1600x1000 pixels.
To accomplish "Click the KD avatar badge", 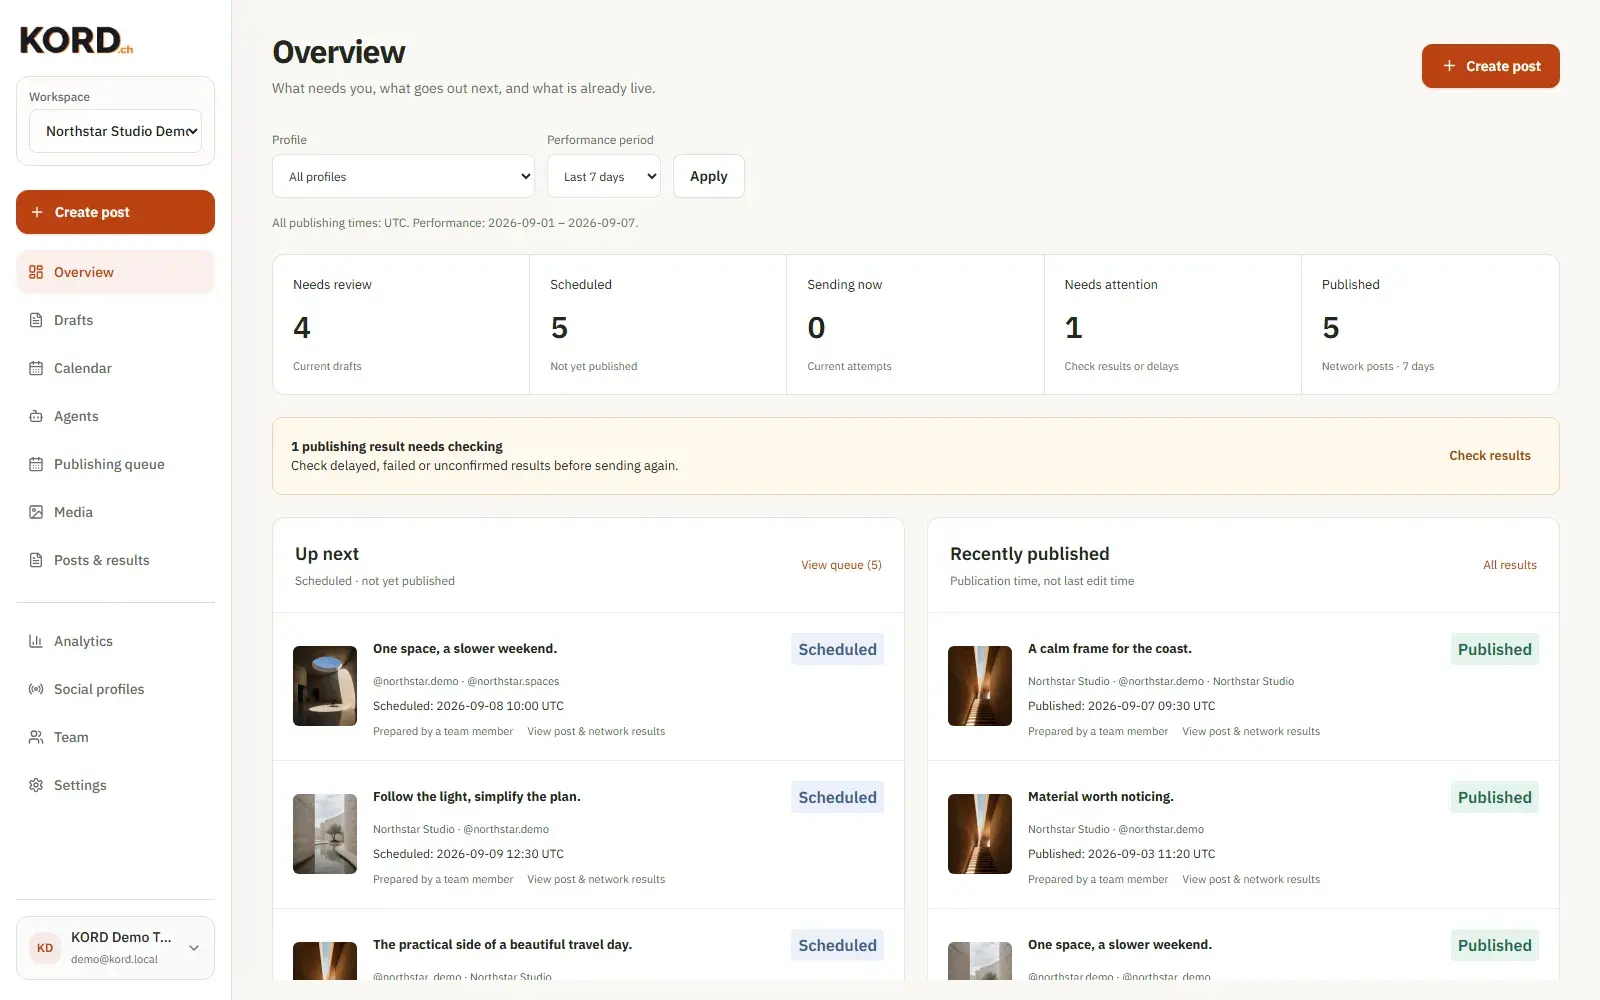I will 45,948.
